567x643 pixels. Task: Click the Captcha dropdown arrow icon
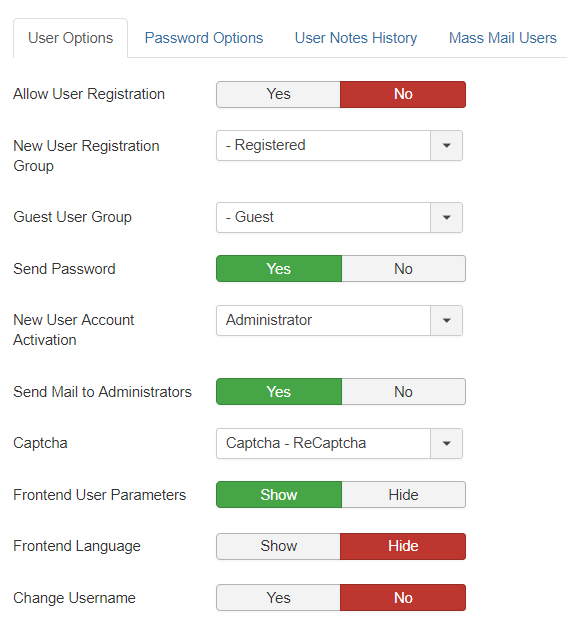pos(446,443)
